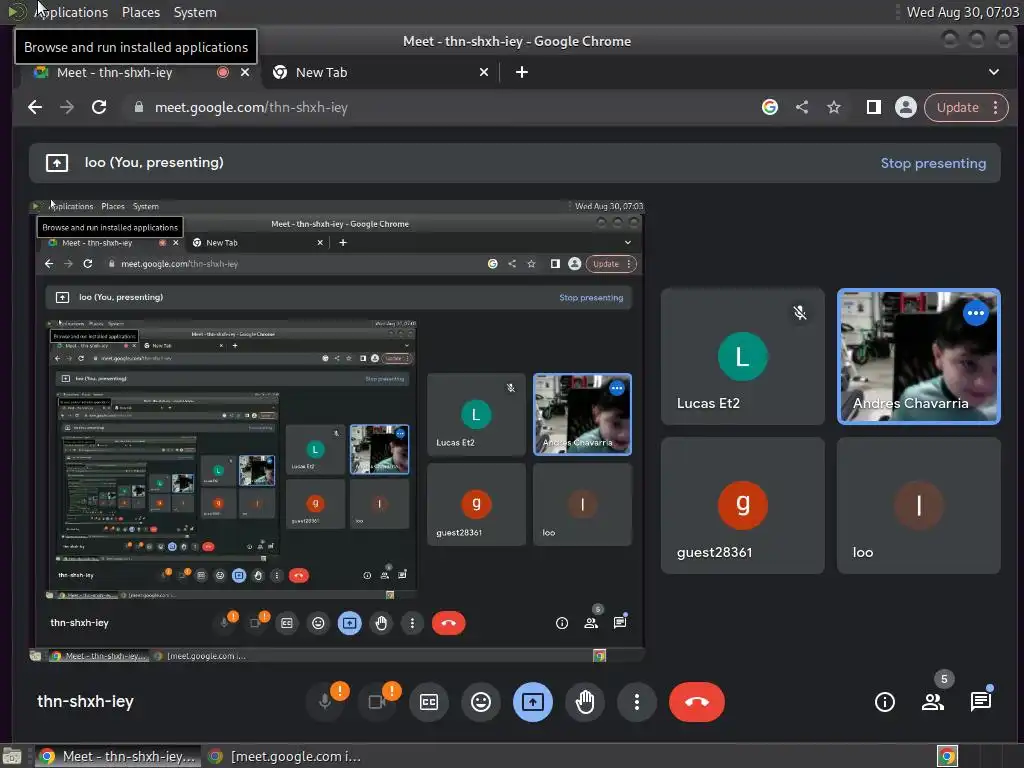Close the Meet tab

click(245, 72)
